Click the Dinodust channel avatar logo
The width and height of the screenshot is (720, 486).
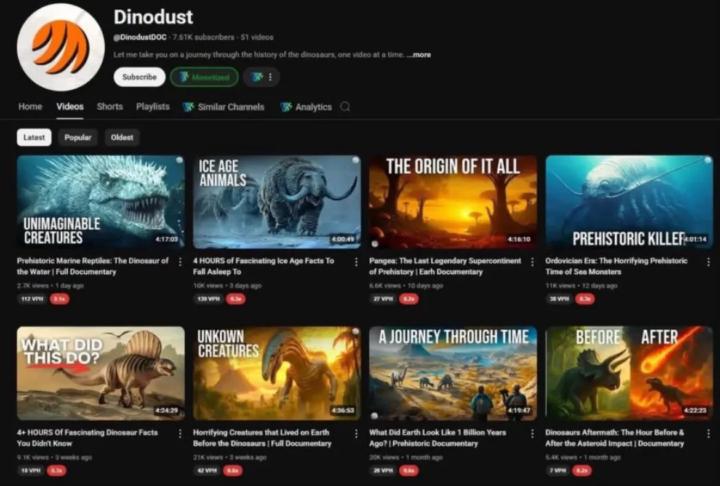[x=61, y=47]
